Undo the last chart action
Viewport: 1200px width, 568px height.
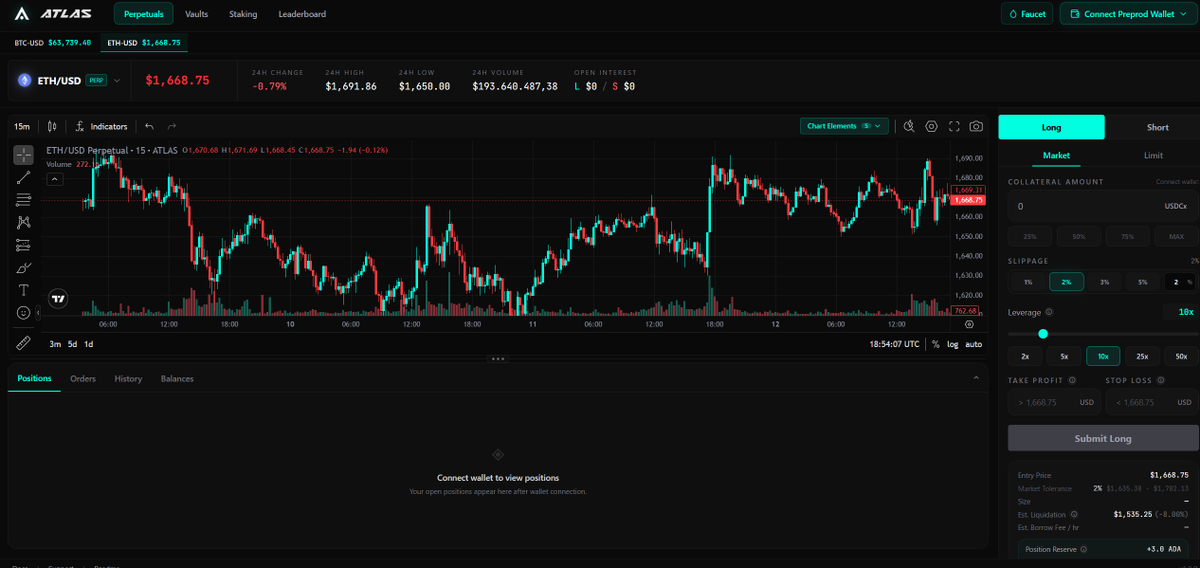[x=149, y=127]
